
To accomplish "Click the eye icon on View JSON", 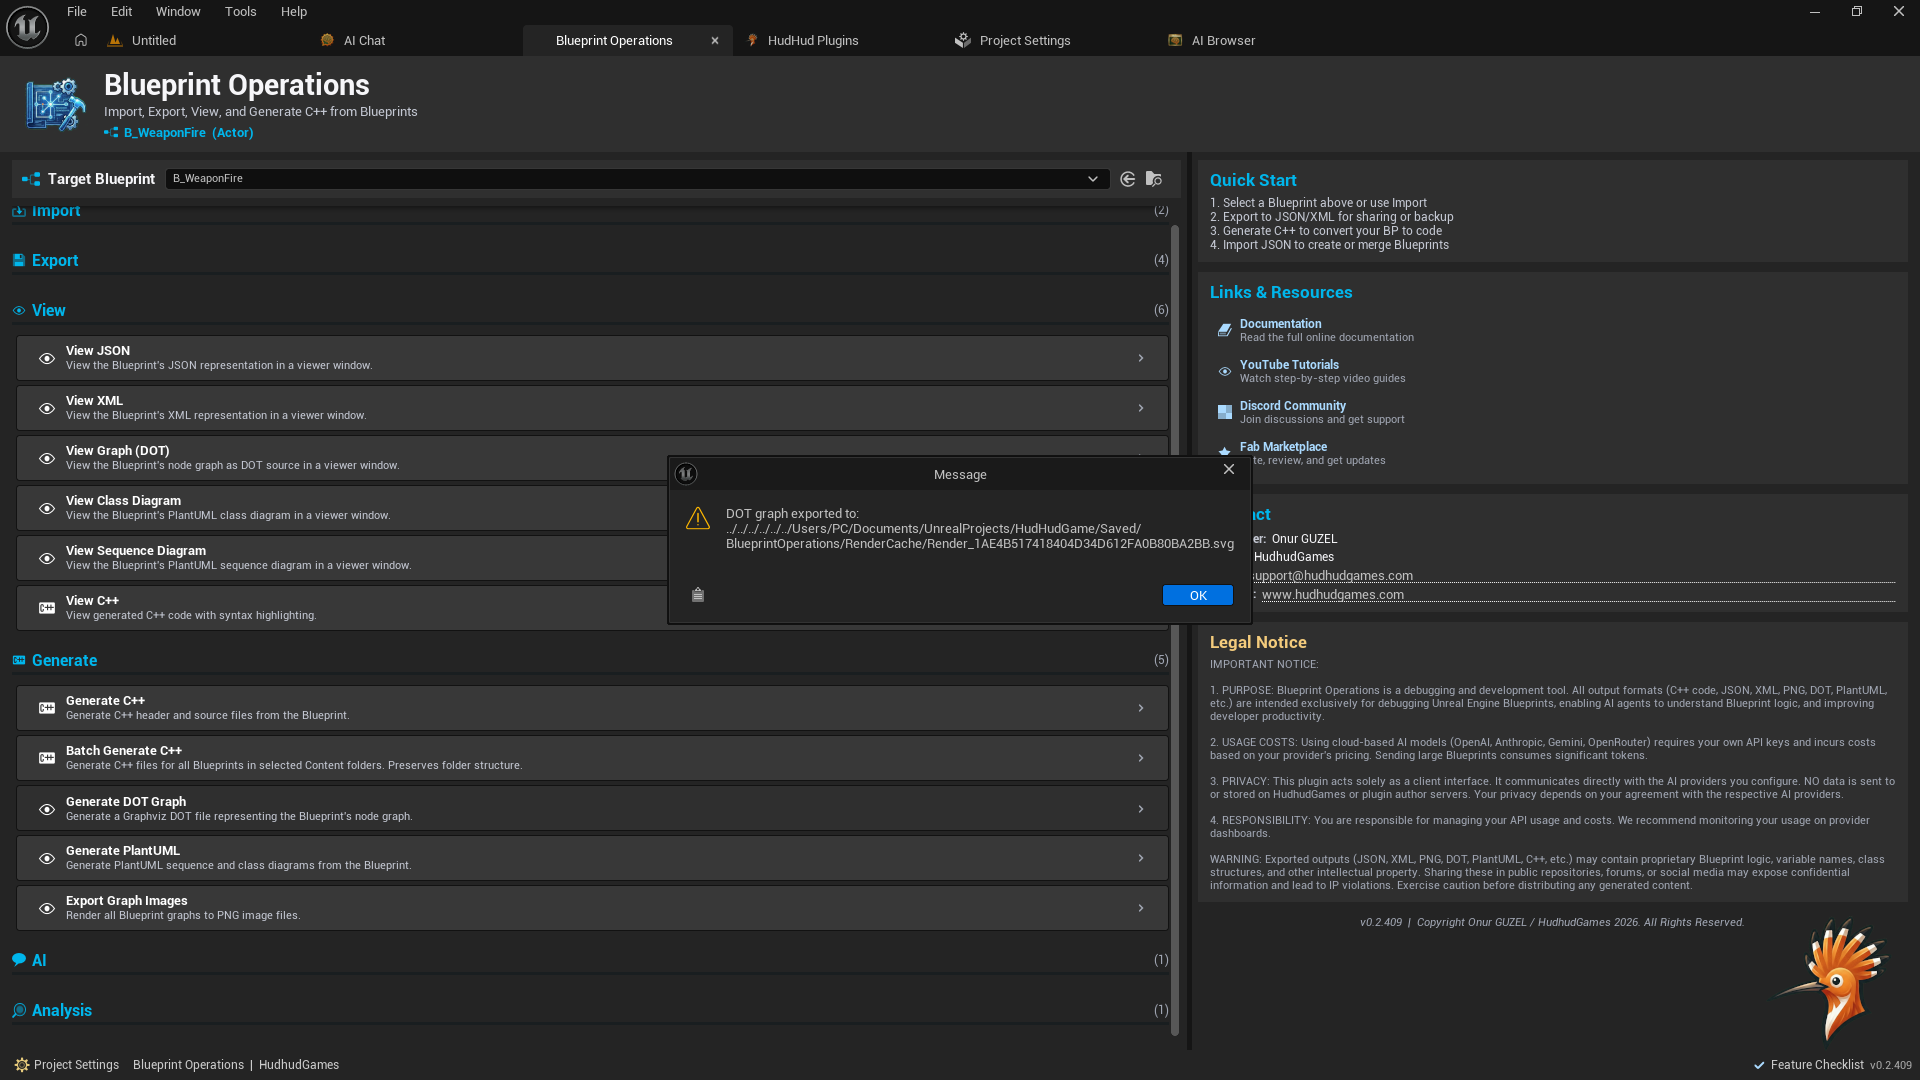I will [47, 358].
